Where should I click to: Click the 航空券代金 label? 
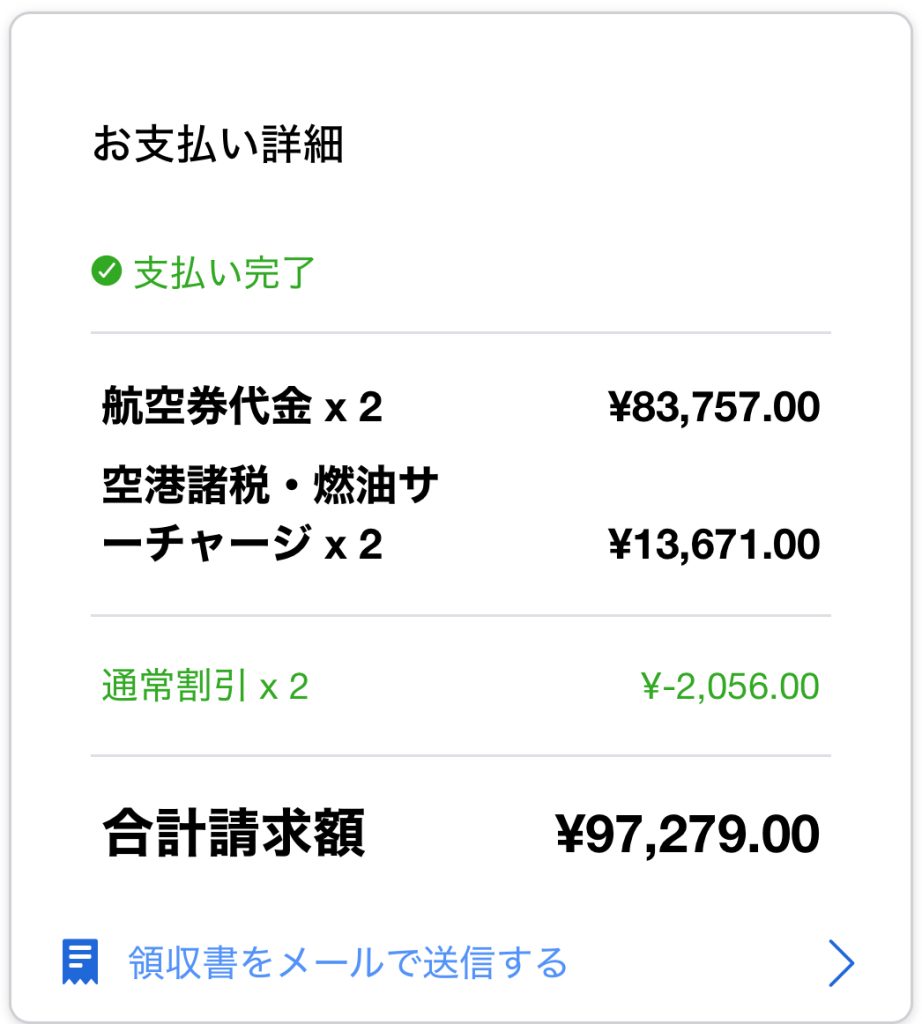coord(207,408)
